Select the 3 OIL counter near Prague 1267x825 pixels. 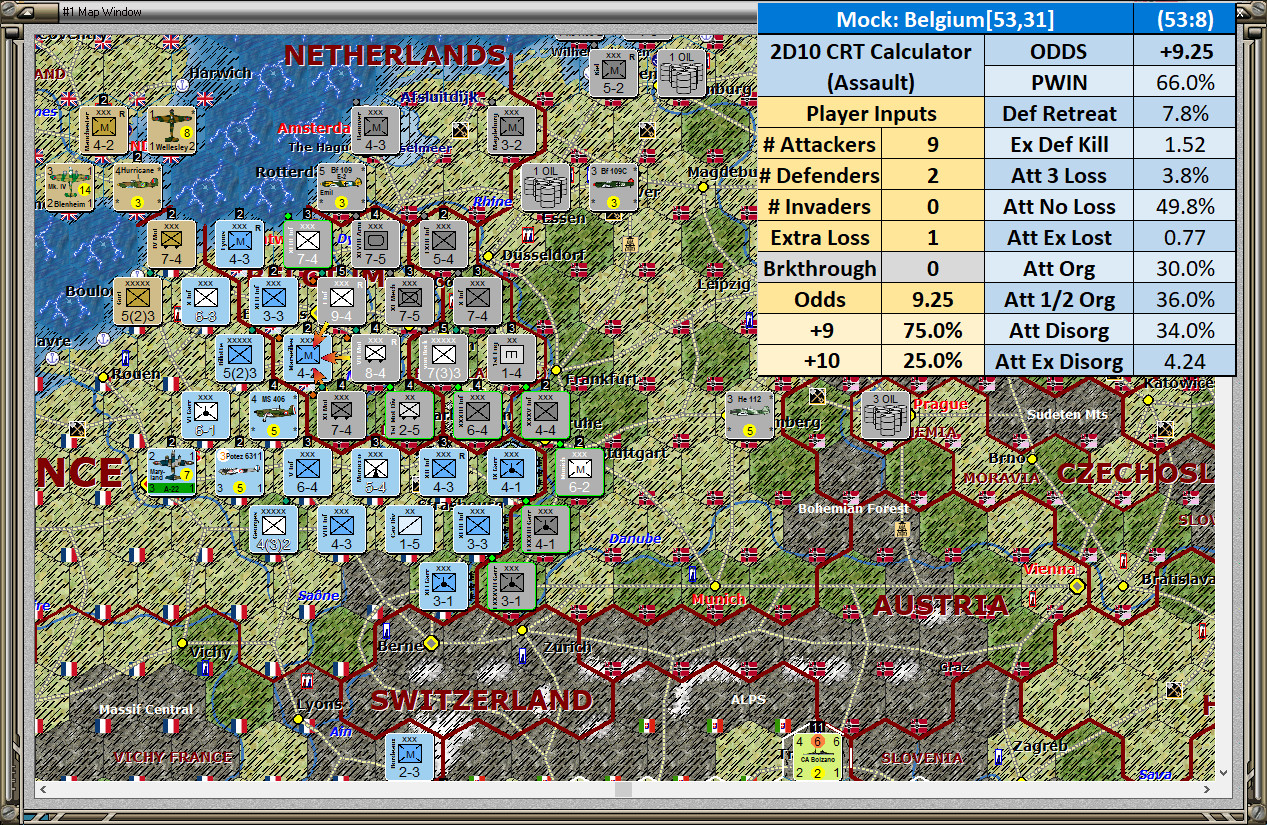[x=886, y=415]
